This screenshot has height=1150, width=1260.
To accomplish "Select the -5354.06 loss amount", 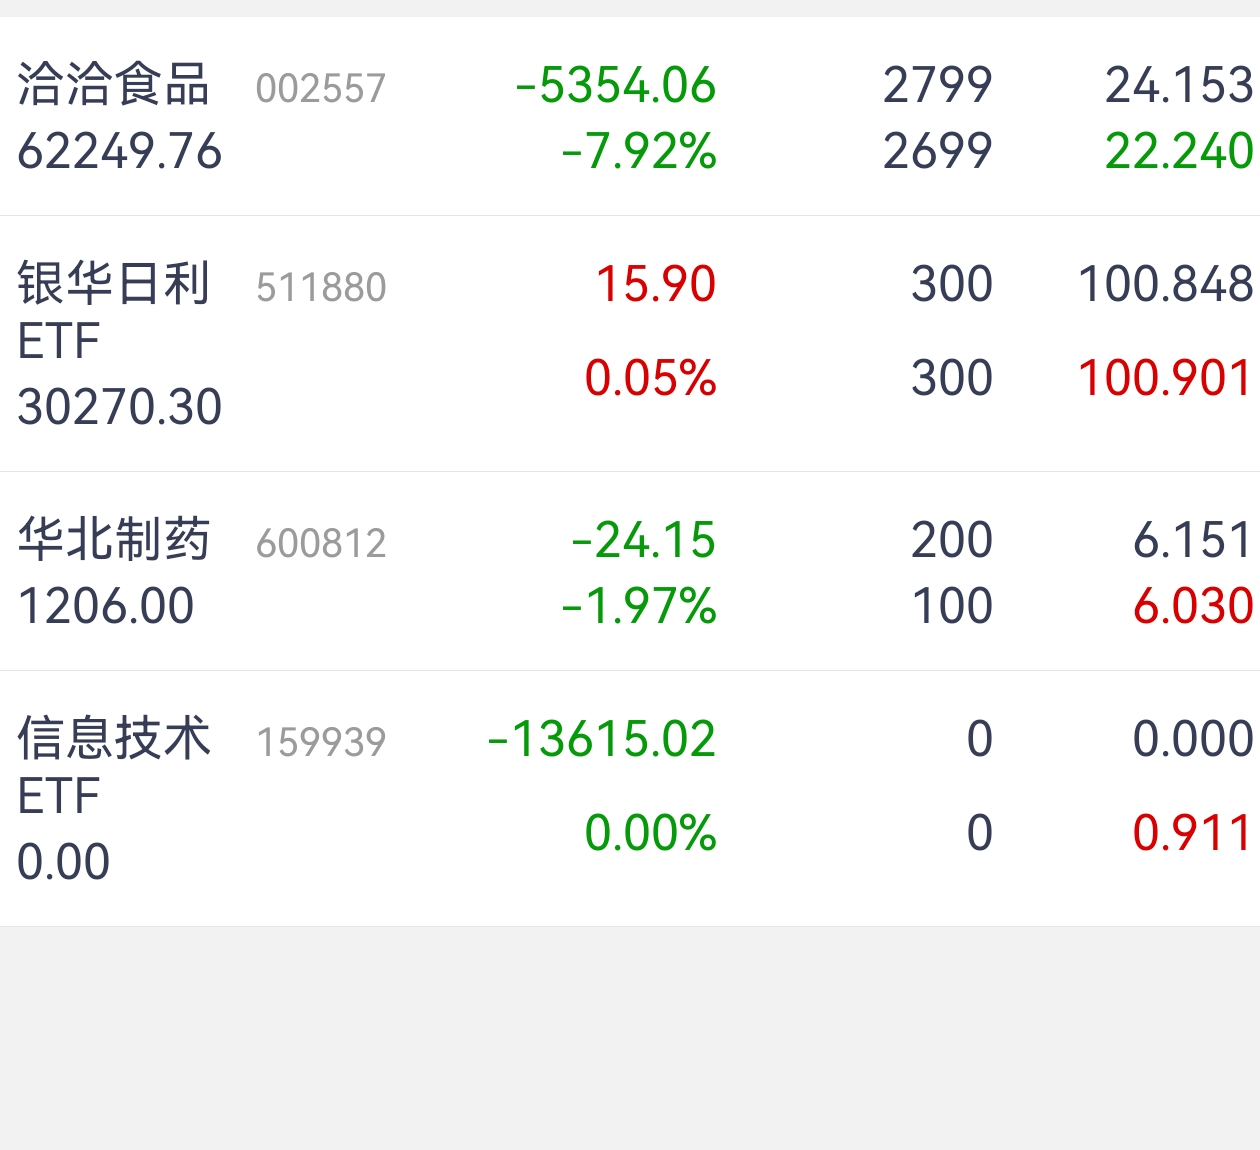I will pos(616,85).
